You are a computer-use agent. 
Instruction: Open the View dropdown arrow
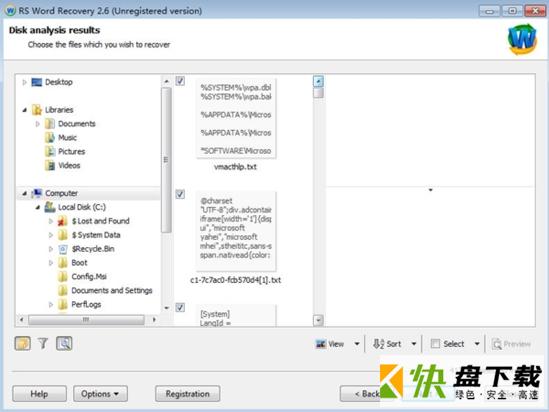coord(357,344)
